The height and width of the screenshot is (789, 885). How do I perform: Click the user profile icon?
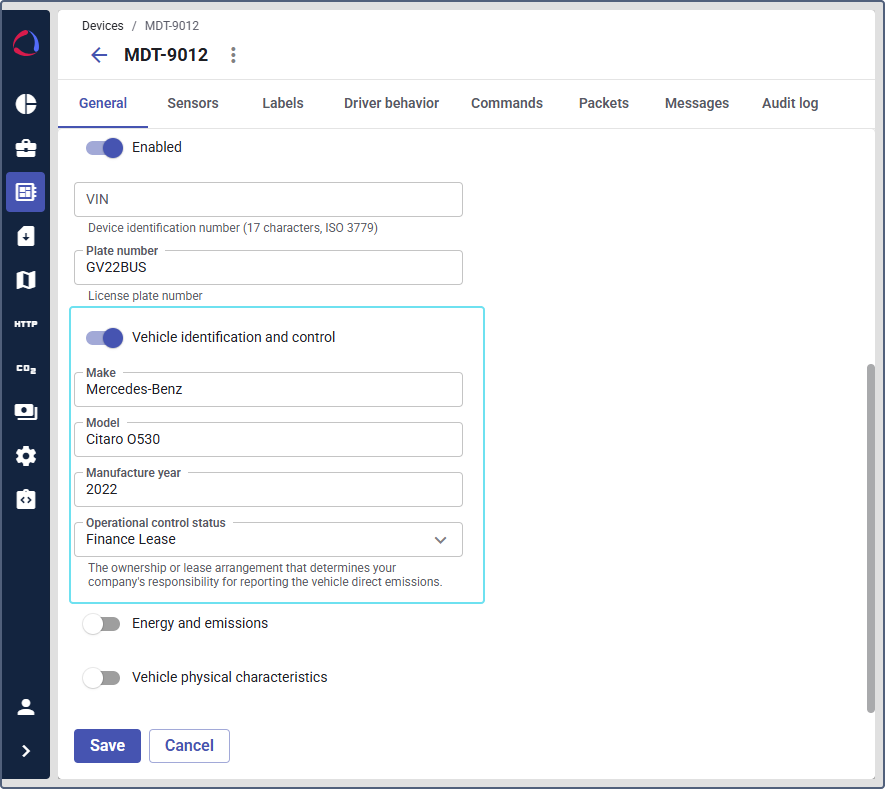26,707
